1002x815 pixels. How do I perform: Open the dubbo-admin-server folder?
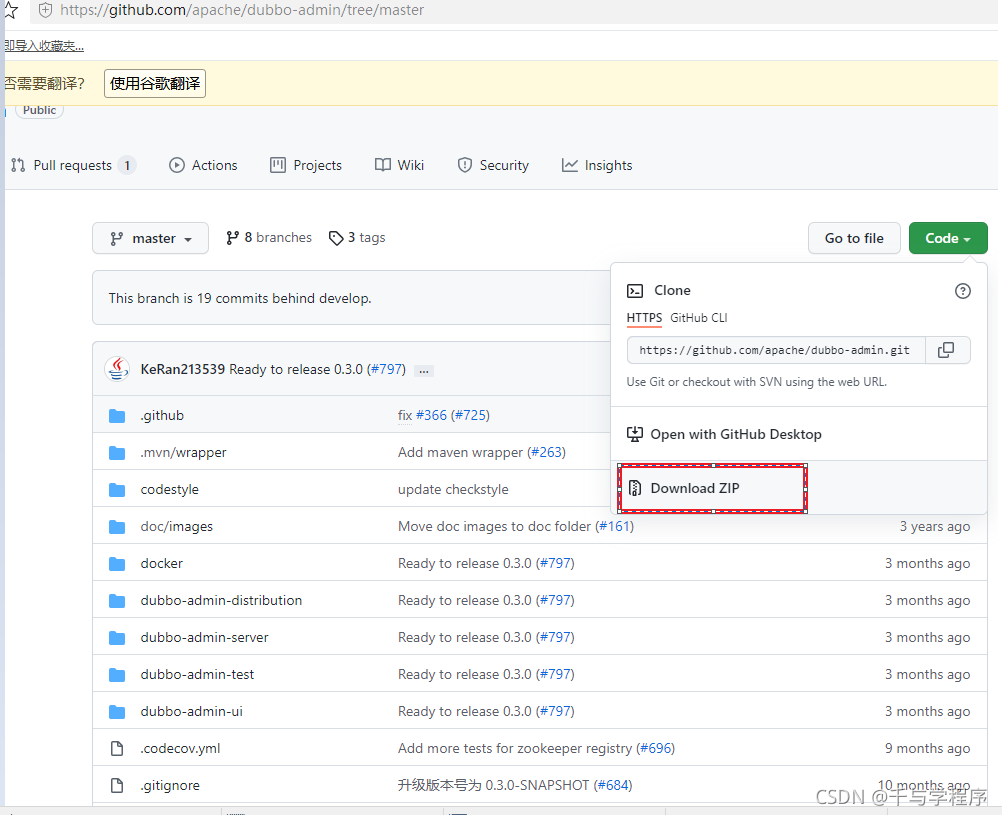(204, 638)
